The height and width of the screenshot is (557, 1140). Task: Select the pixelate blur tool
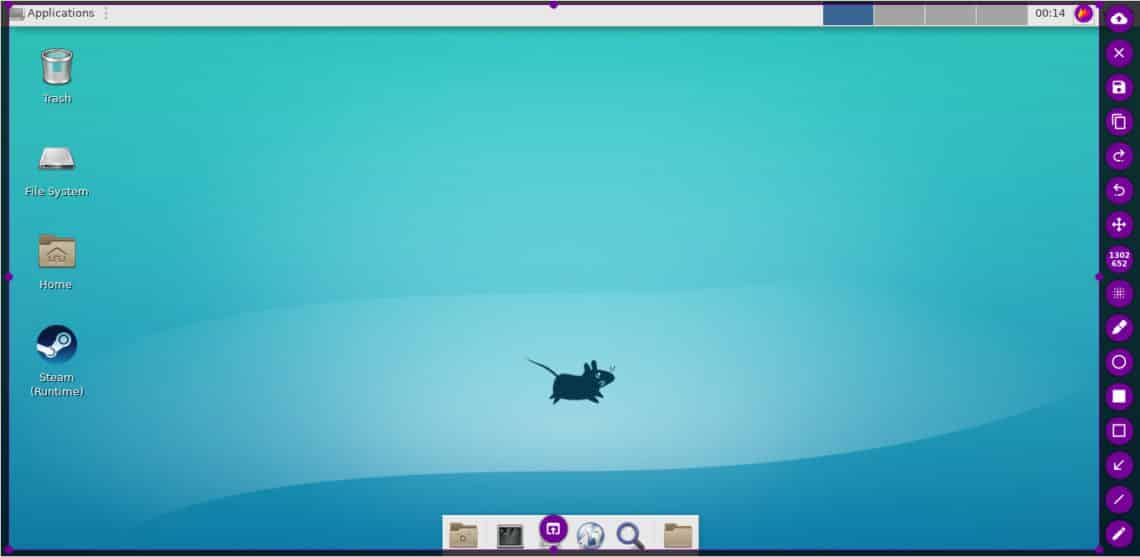click(1119, 294)
